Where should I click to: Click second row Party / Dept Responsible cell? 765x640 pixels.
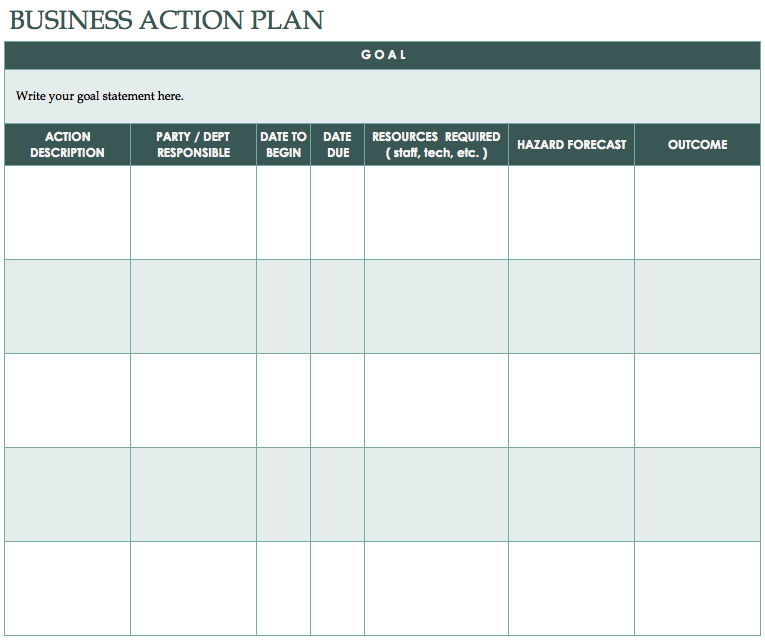pyautogui.click(x=193, y=306)
